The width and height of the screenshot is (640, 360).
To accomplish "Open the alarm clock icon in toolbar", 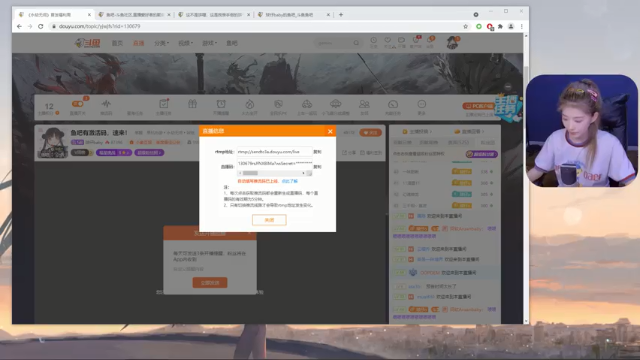I will [x=221, y=104].
